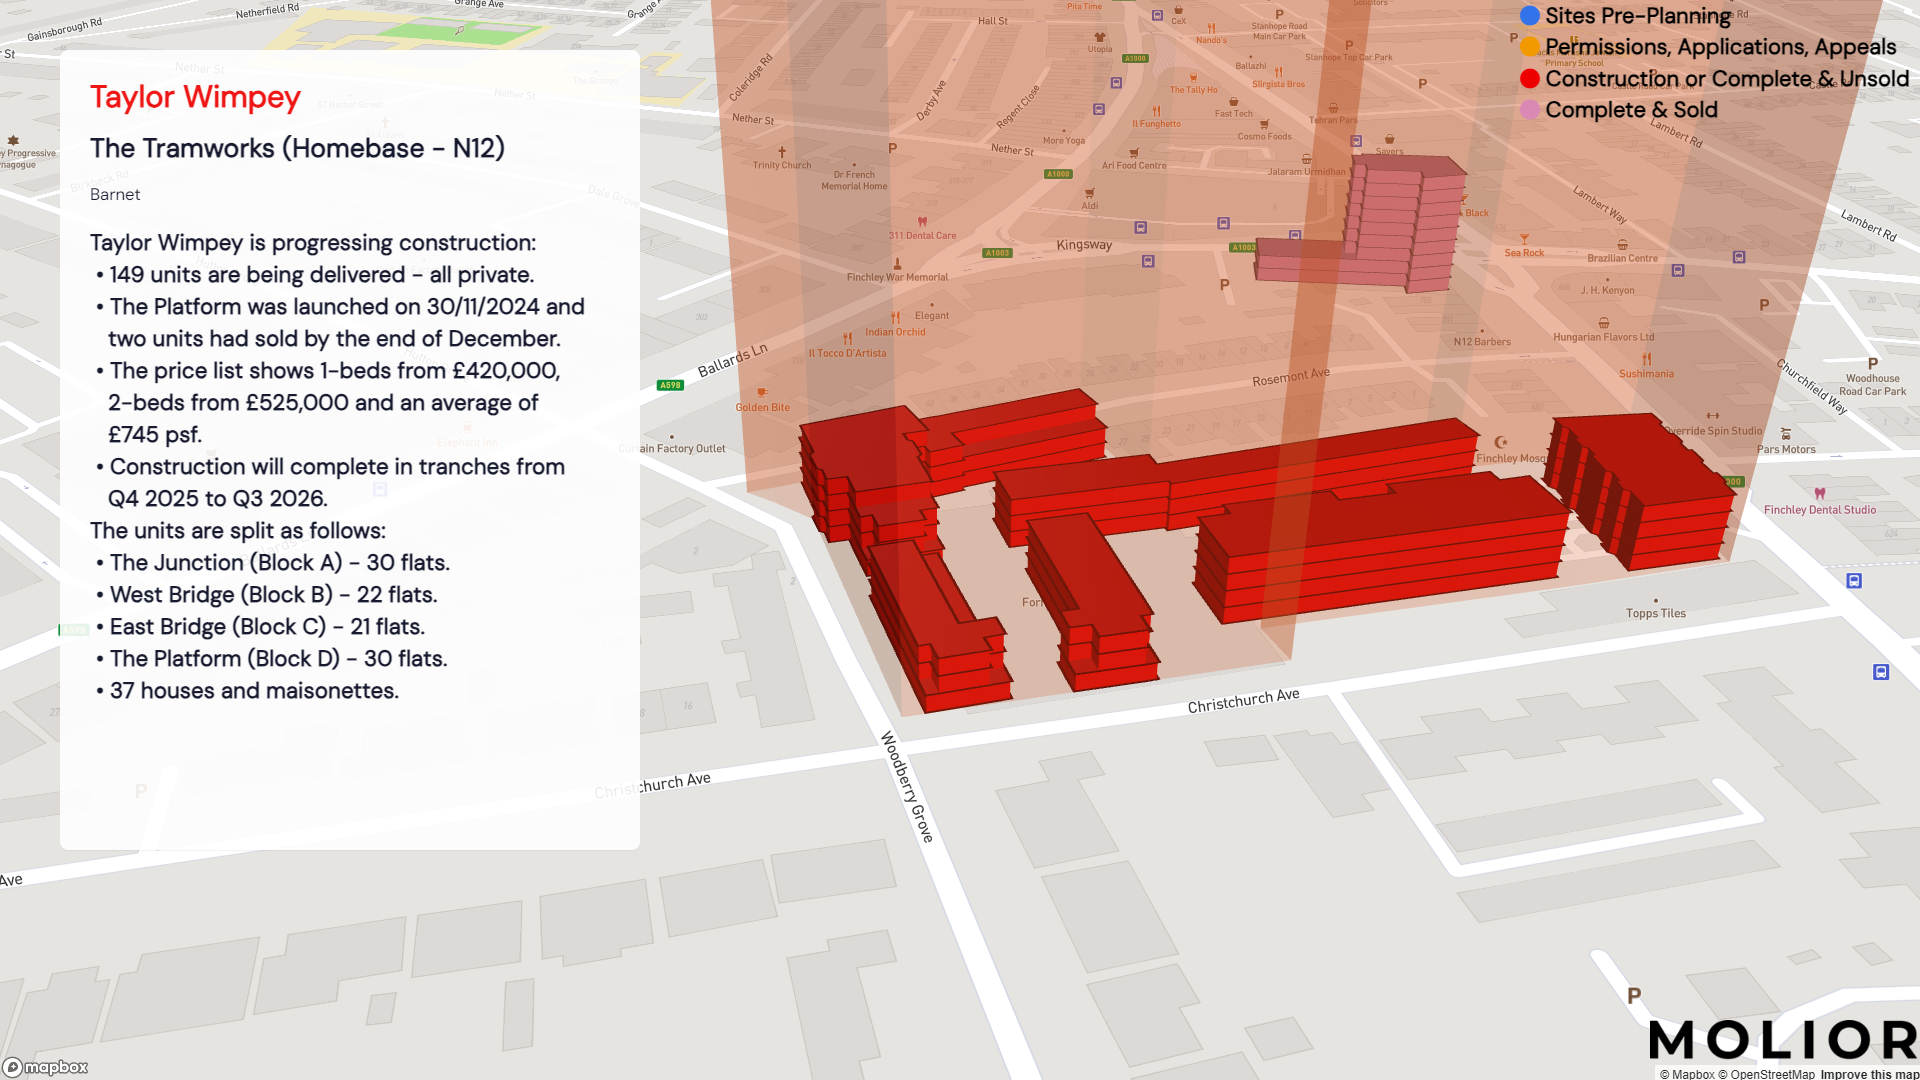
Task: Click the Sea Rock bar icon
Action: pyautogui.click(x=1524, y=239)
